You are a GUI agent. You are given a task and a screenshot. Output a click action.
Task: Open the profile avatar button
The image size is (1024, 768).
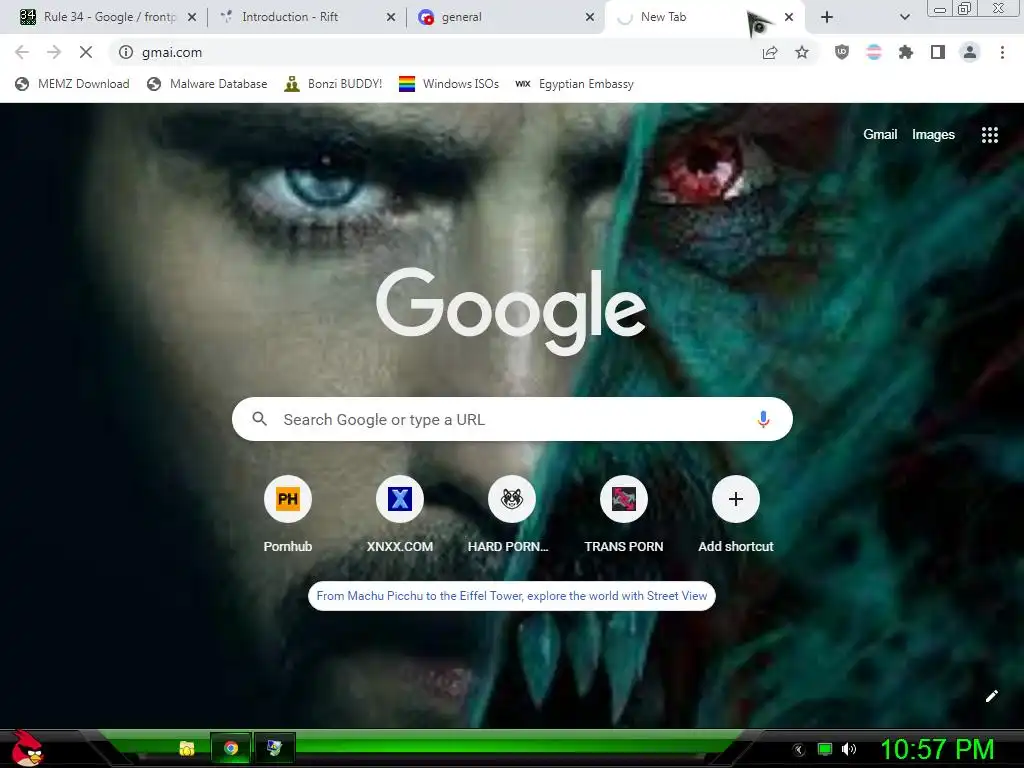[970, 52]
